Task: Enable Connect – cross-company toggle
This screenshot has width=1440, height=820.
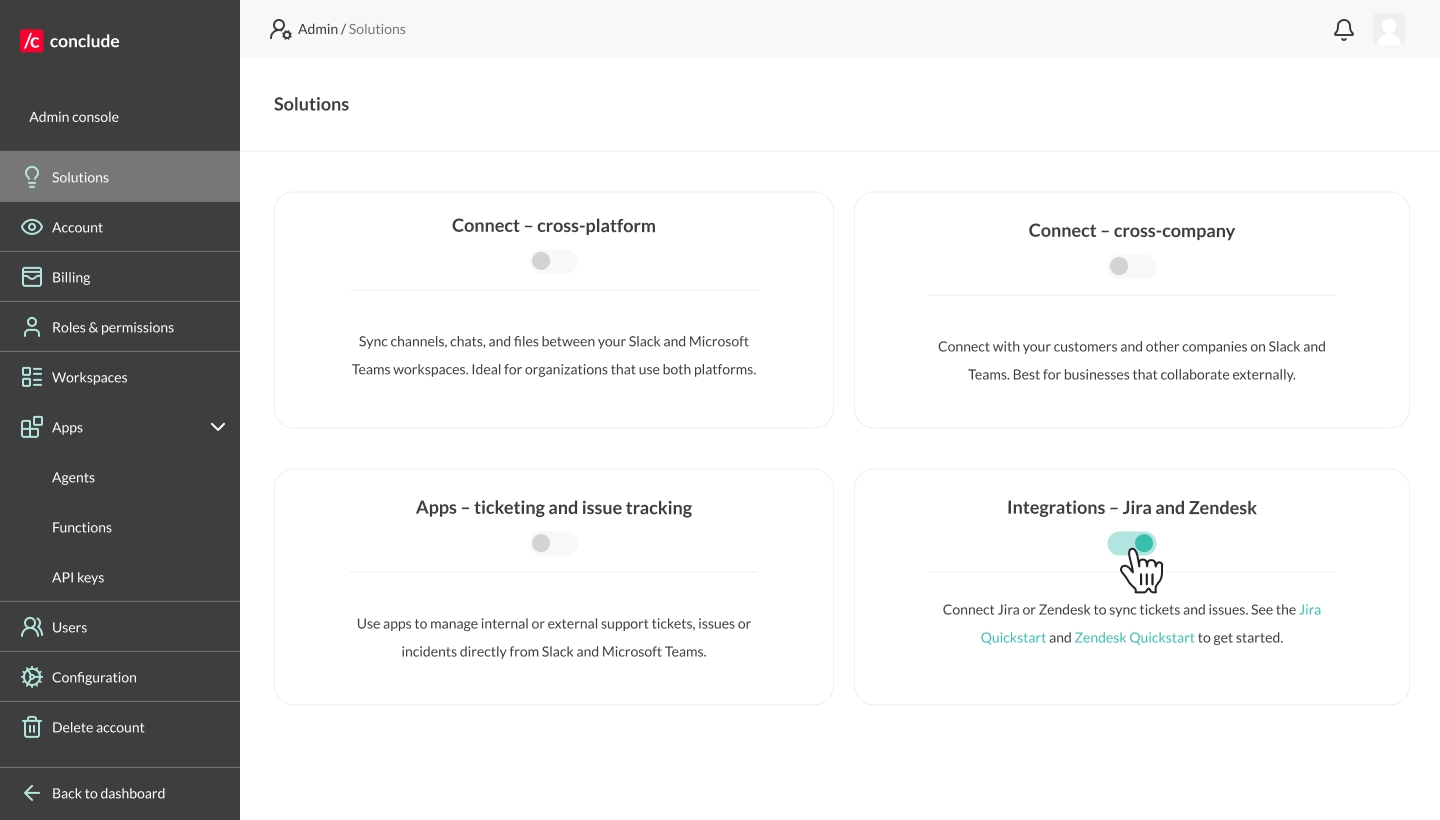Action: point(1132,266)
